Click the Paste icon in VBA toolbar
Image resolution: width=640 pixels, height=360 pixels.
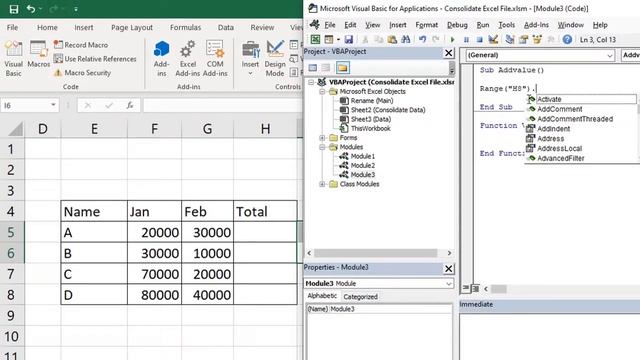(392, 39)
